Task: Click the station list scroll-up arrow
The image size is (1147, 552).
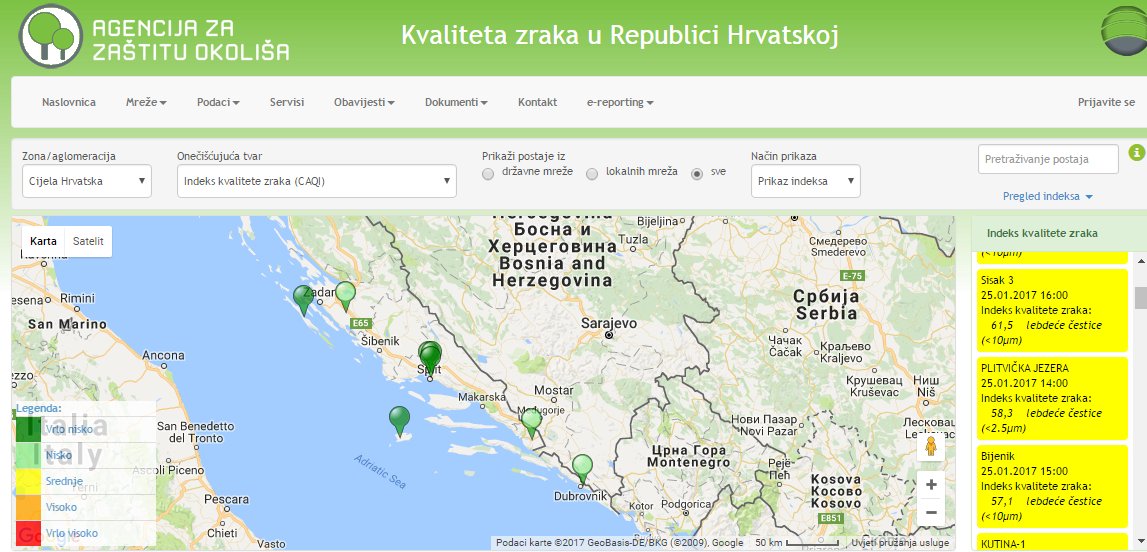Action: point(1140,259)
